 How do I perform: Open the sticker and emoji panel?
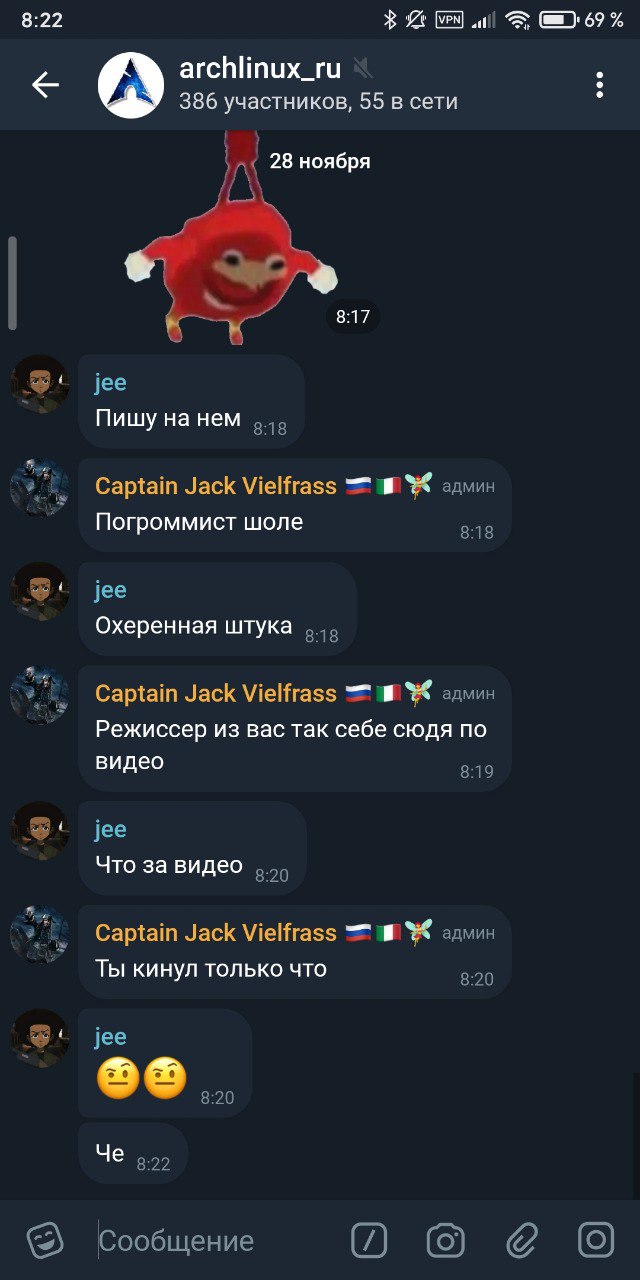pyautogui.click(x=45, y=1241)
